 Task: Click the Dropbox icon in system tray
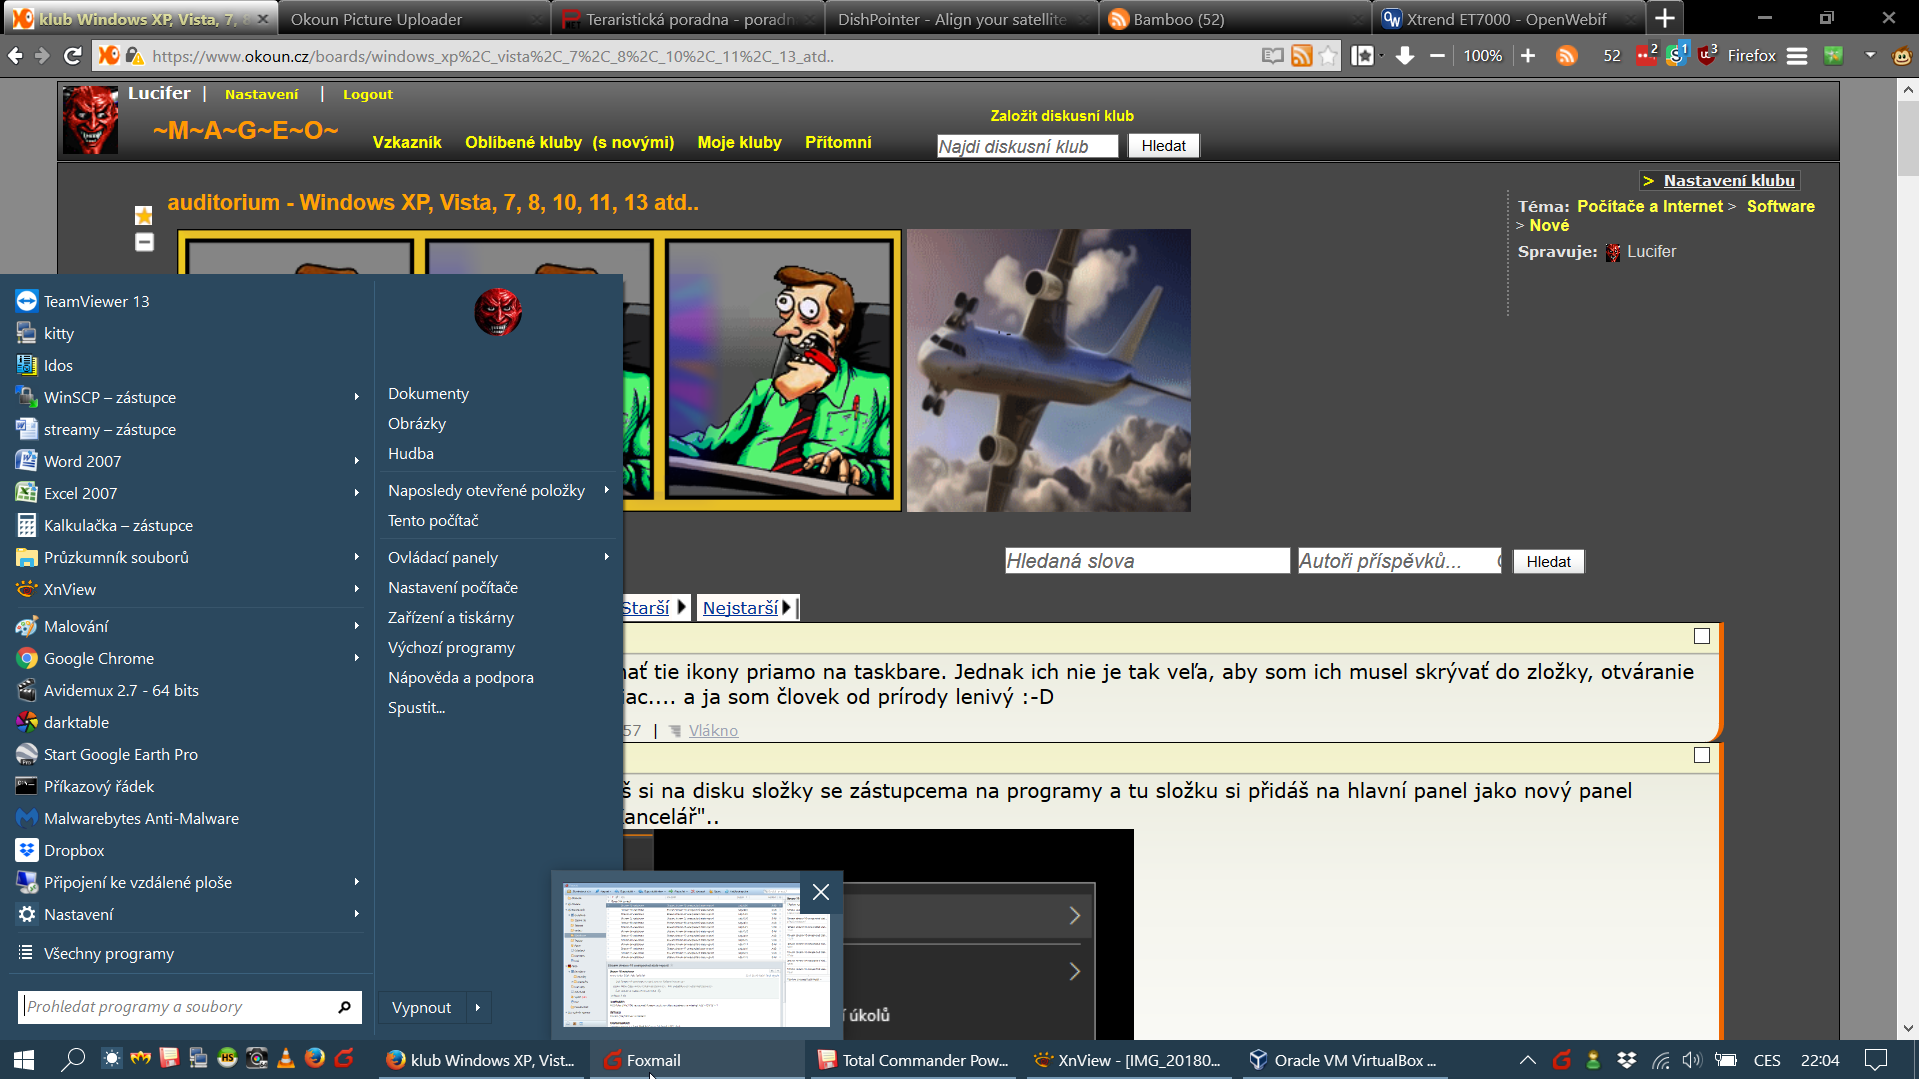point(1627,1060)
